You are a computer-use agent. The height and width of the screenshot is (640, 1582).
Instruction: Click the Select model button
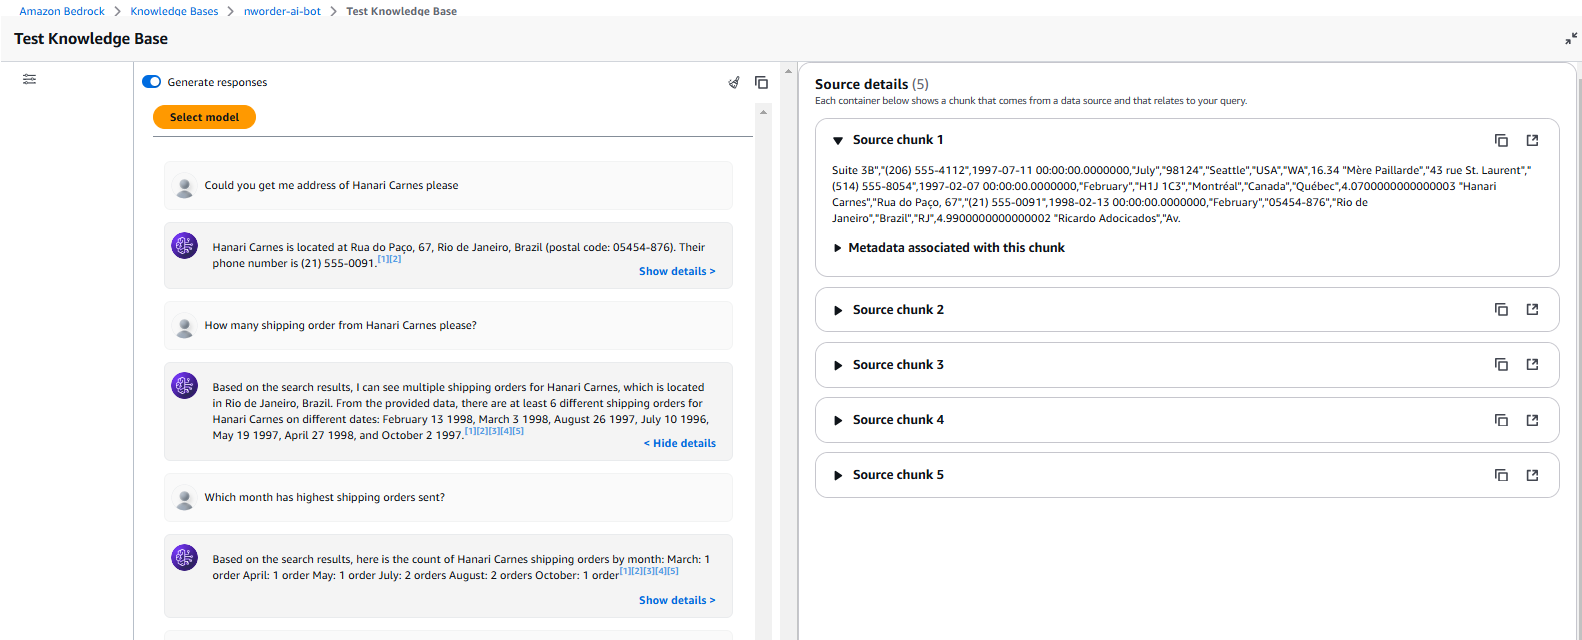click(x=204, y=117)
